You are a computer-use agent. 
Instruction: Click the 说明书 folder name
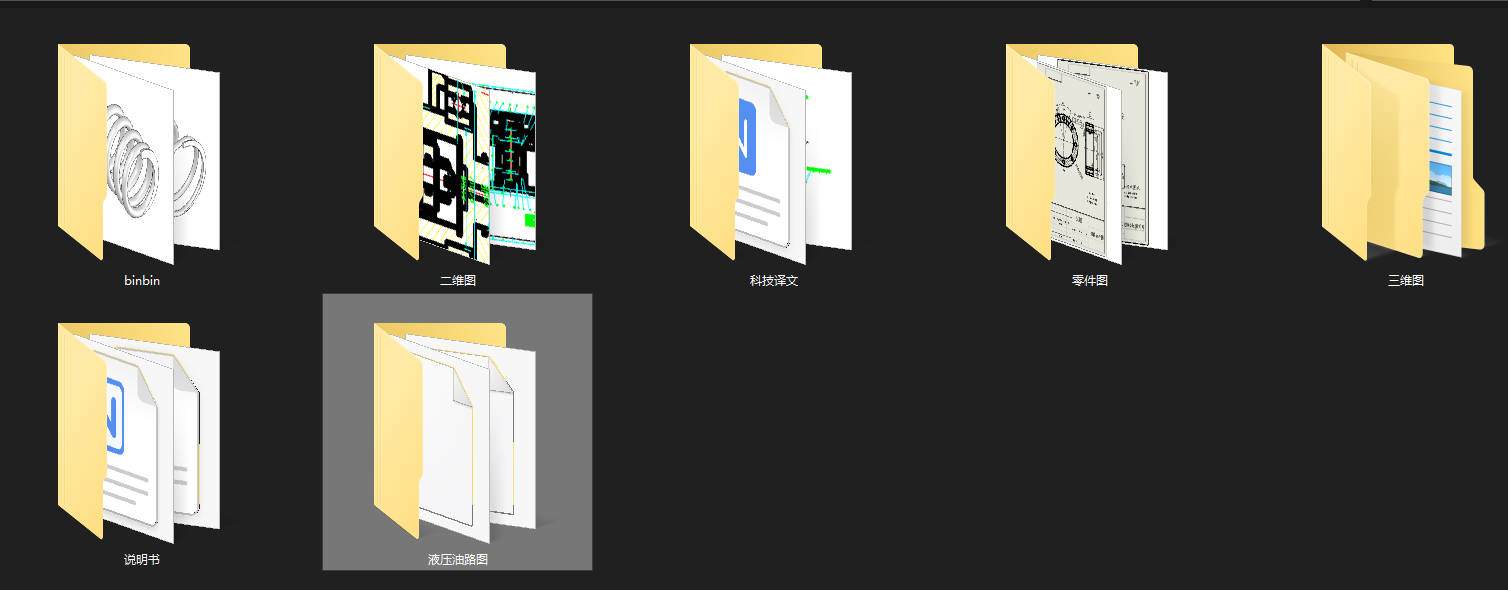click(x=142, y=560)
